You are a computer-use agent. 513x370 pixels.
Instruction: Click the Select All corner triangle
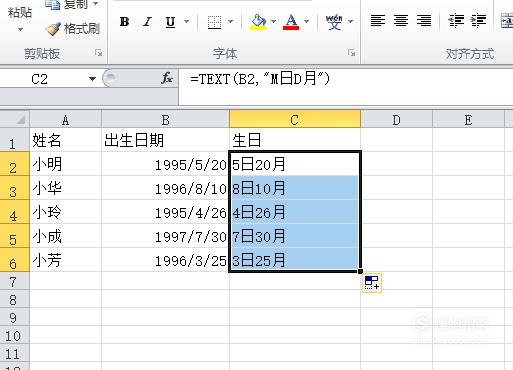tap(20, 120)
